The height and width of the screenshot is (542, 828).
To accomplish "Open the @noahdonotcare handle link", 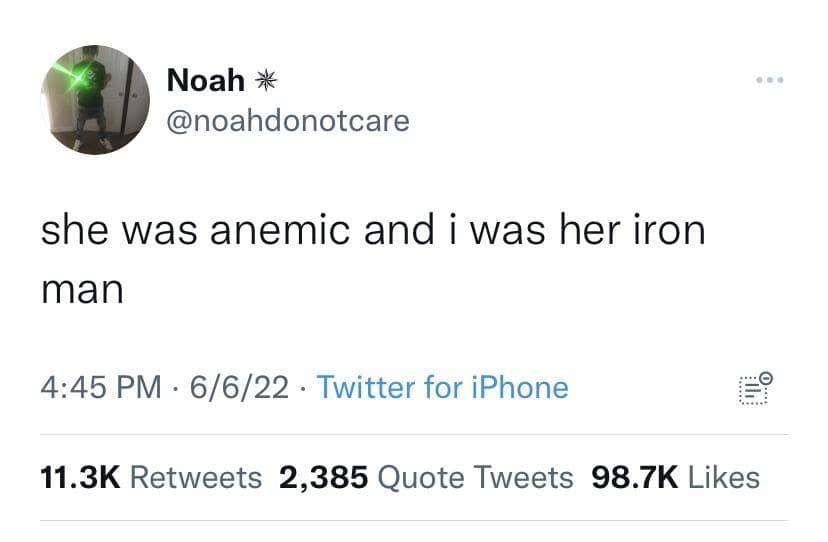I will coord(287,121).
